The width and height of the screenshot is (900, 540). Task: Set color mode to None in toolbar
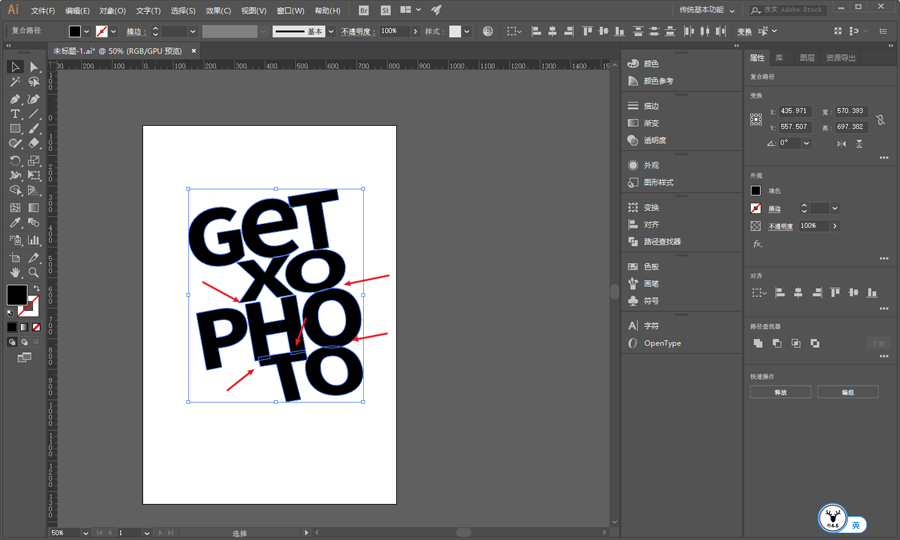click(37, 327)
